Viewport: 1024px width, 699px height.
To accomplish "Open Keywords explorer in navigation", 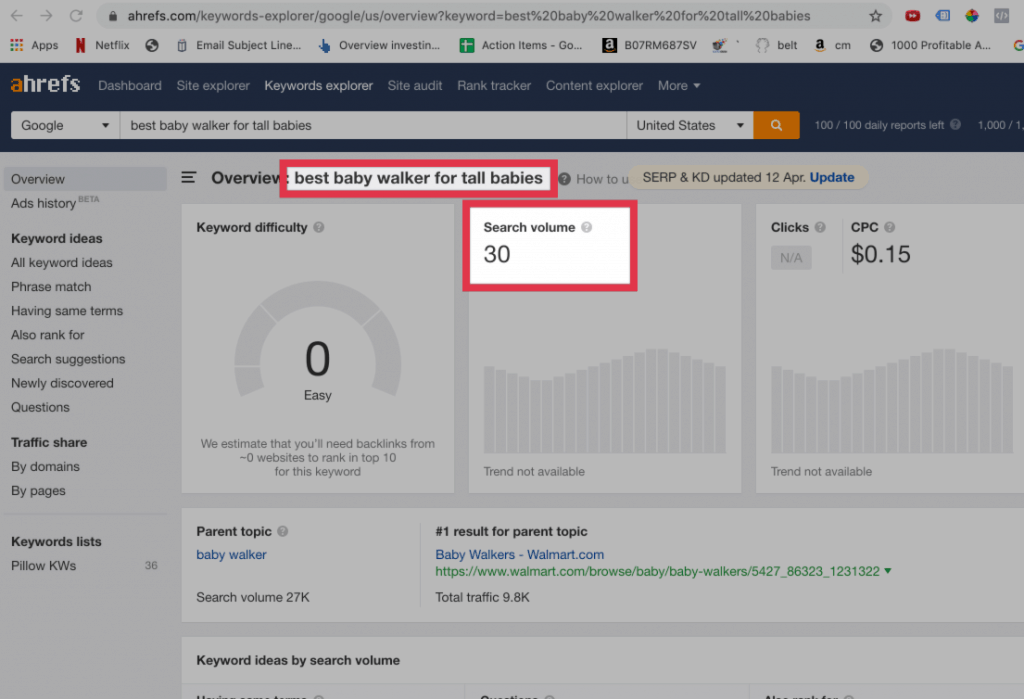I will [x=319, y=86].
